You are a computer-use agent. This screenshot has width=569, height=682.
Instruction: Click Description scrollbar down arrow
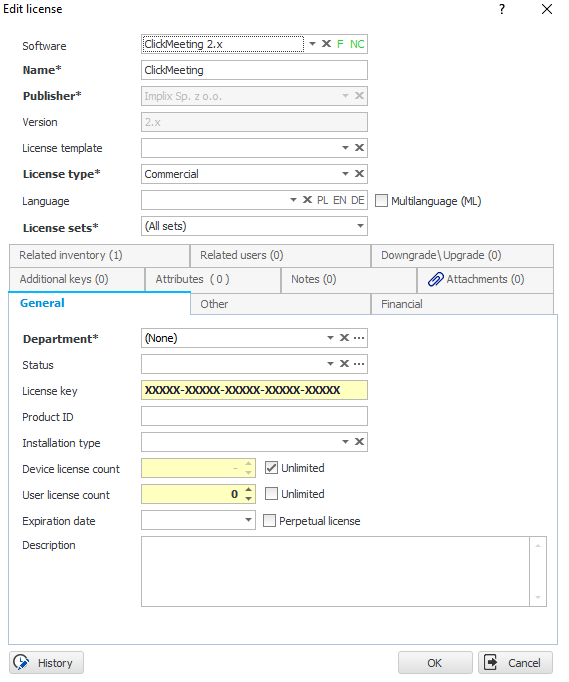tap(538, 597)
